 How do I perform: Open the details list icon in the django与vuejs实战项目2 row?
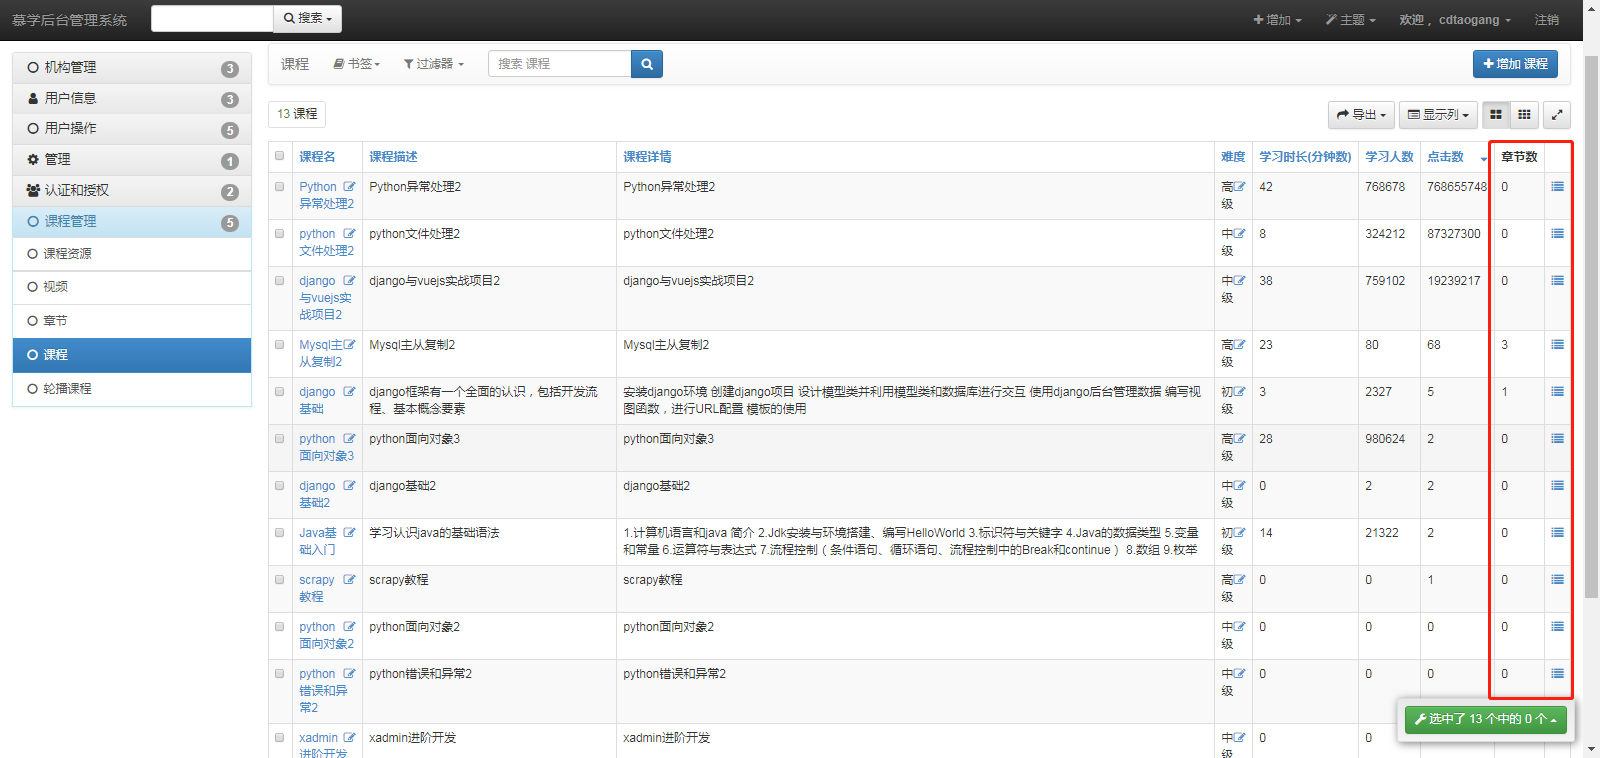[x=1557, y=281]
